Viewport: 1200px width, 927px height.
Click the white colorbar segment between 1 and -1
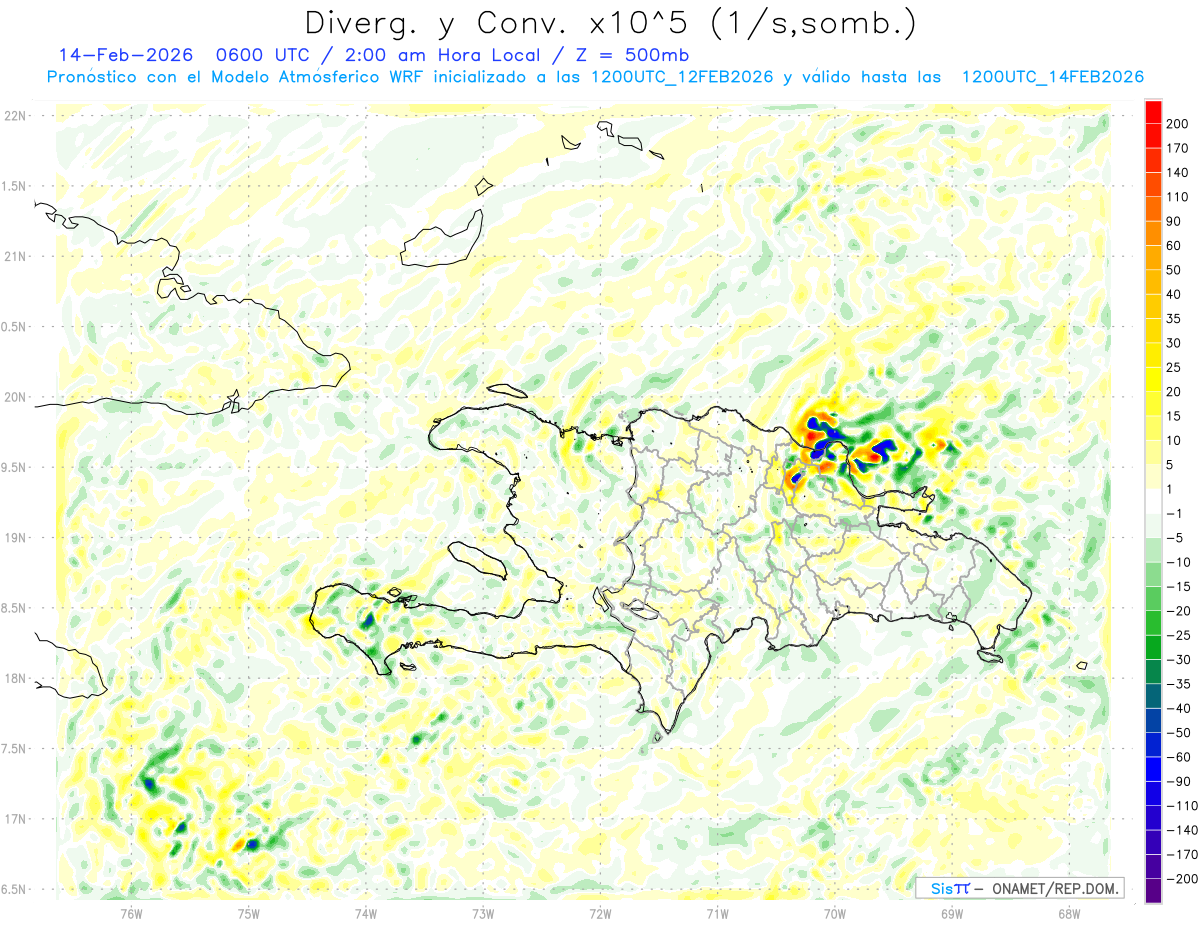tap(1154, 501)
